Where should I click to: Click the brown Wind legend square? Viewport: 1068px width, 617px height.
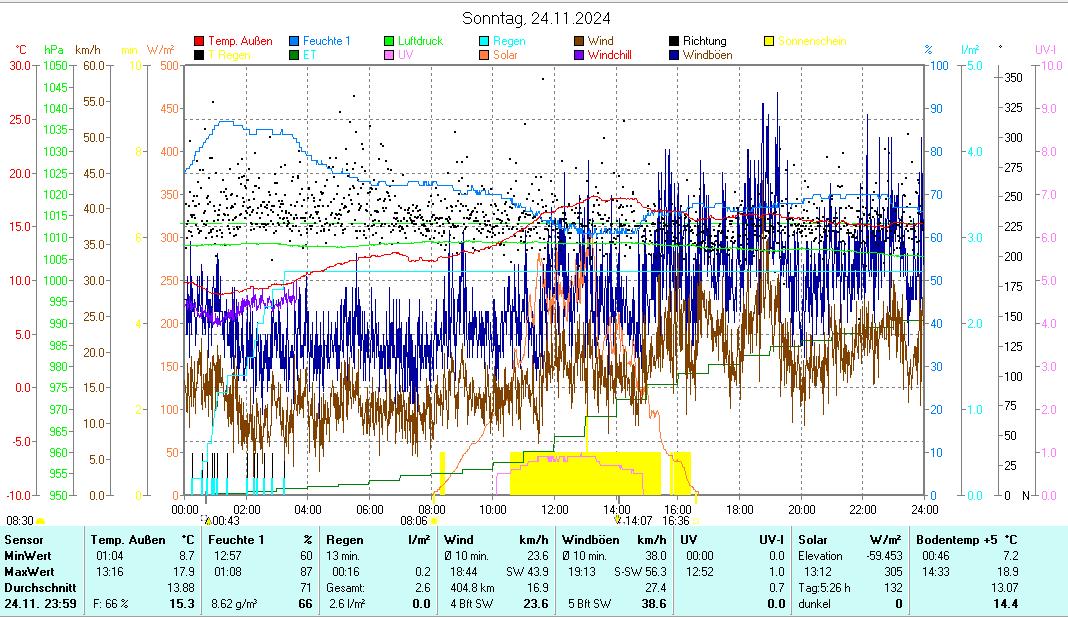[x=580, y=42]
